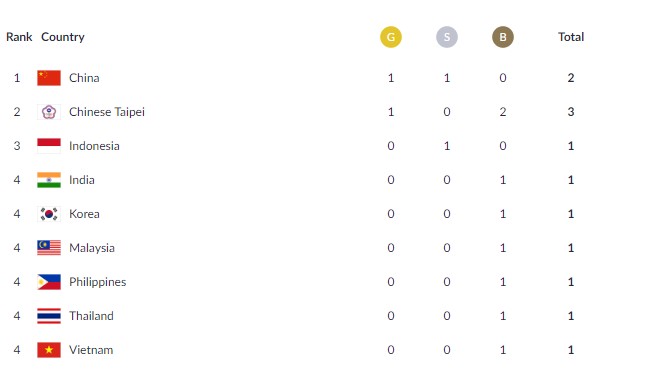
Task: Click the Malaysia flag icon
Action: 49,248
